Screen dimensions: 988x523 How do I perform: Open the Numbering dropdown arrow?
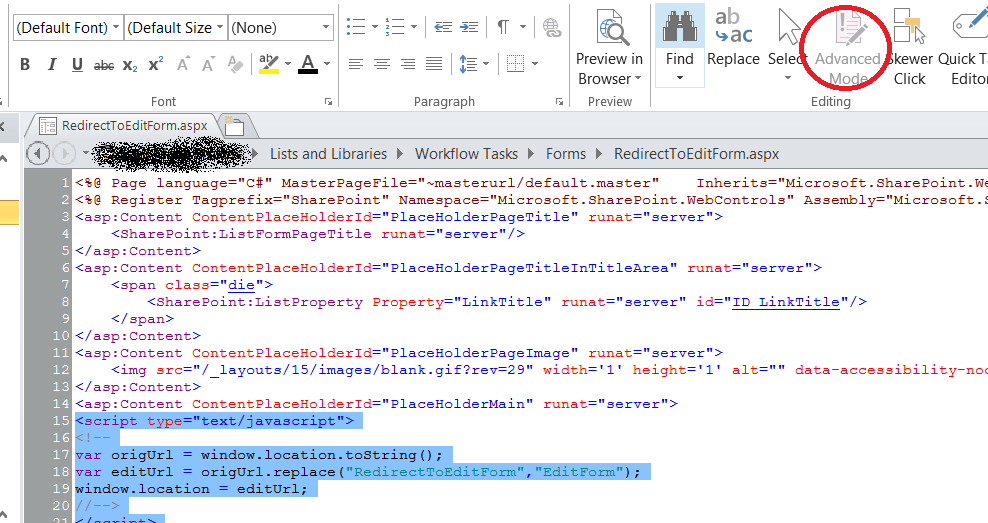[414, 26]
